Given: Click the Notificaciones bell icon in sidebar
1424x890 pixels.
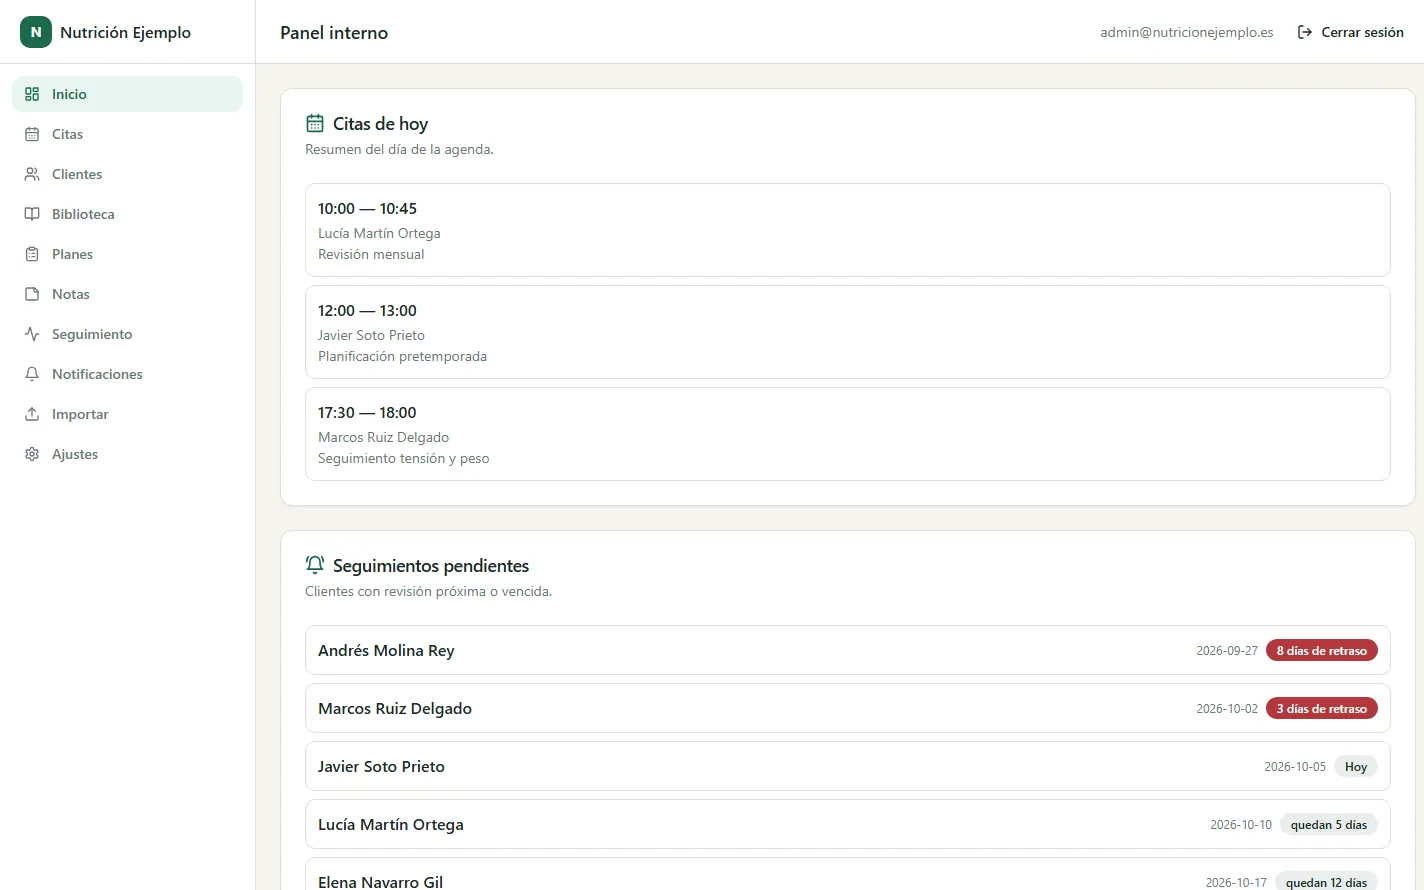Looking at the screenshot, I should 32,374.
